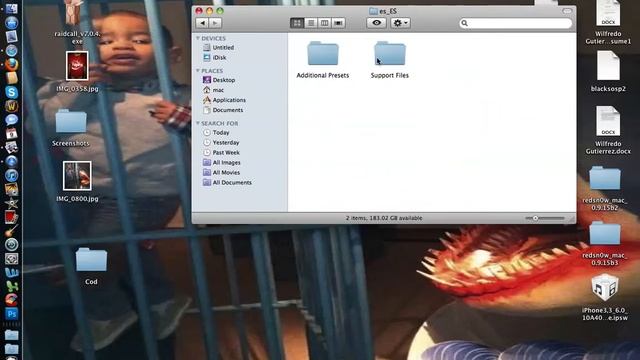
Task: Switch Finder to icon view
Action: [x=297, y=23]
